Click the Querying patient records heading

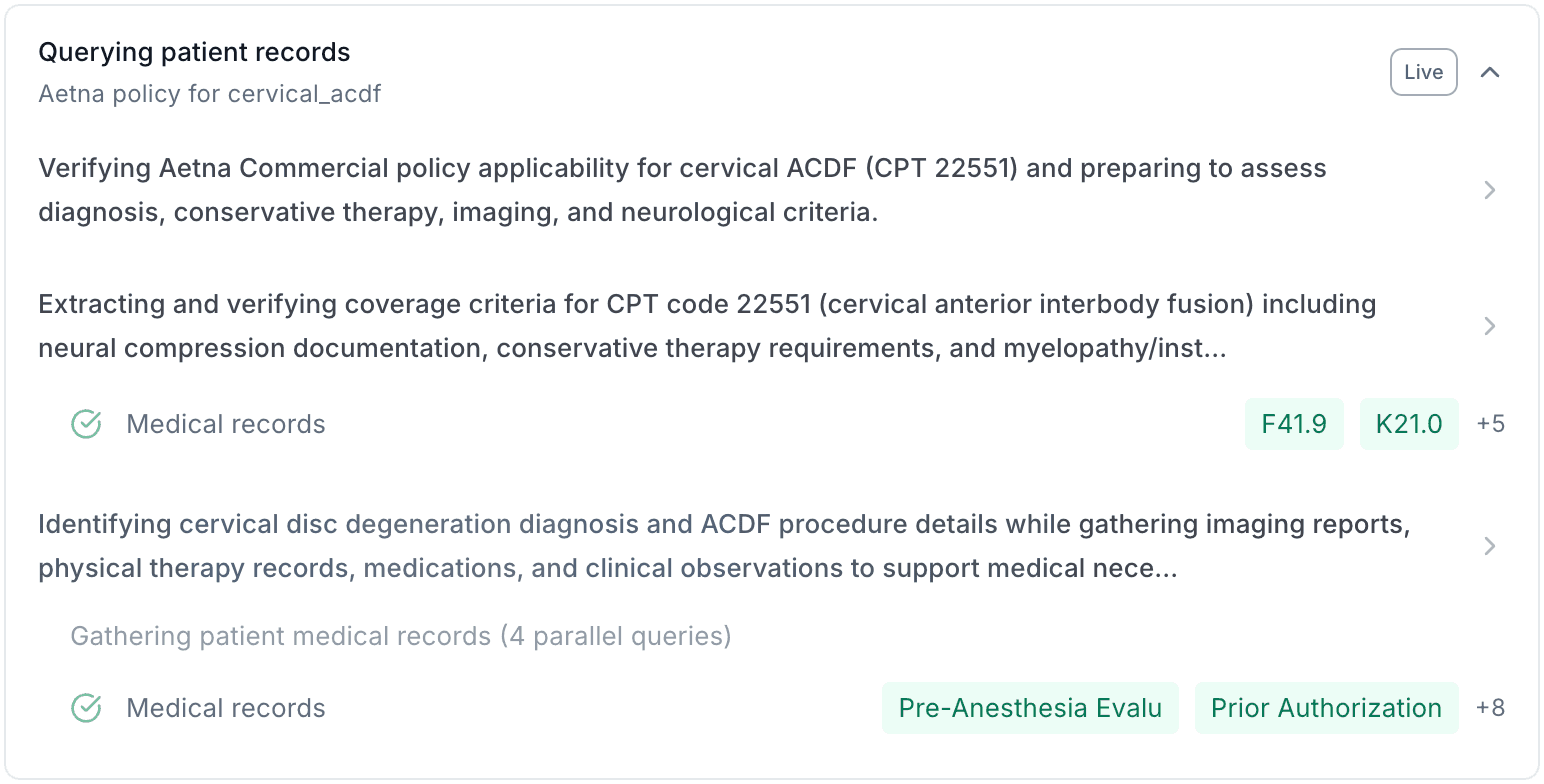[194, 52]
